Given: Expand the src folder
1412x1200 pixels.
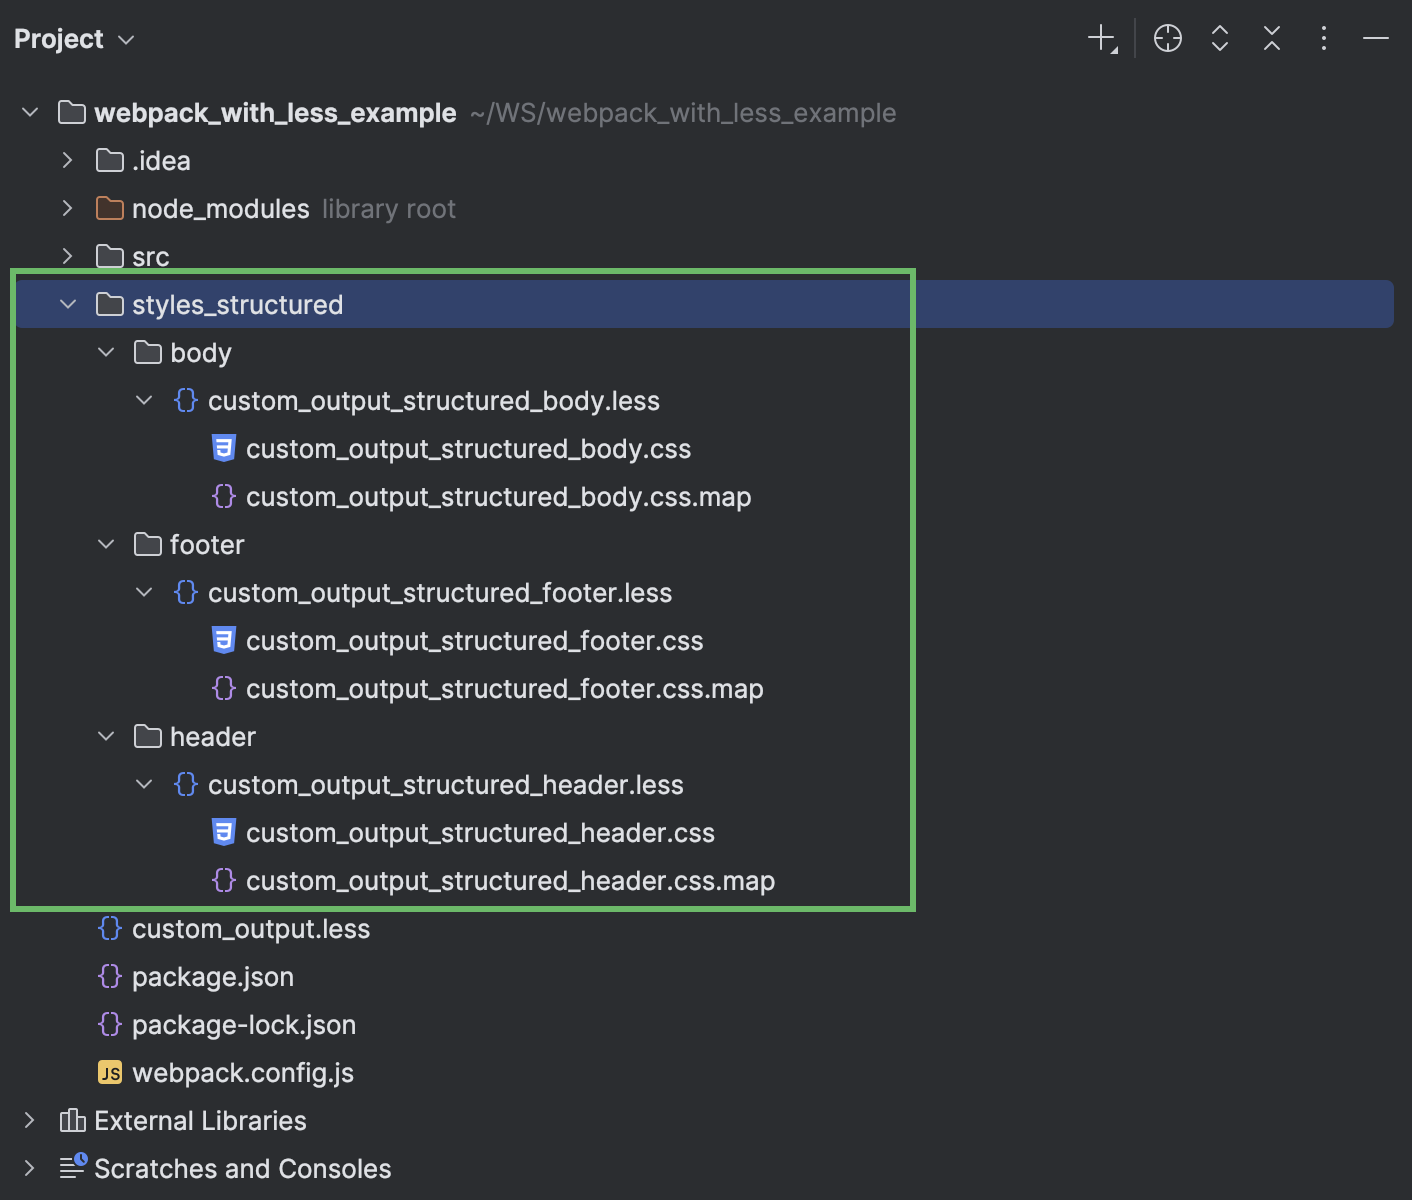Looking at the screenshot, I should point(67,256).
